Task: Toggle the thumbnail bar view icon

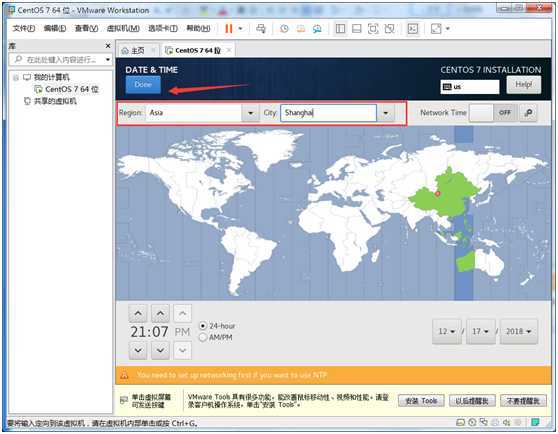Action: (357, 29)
